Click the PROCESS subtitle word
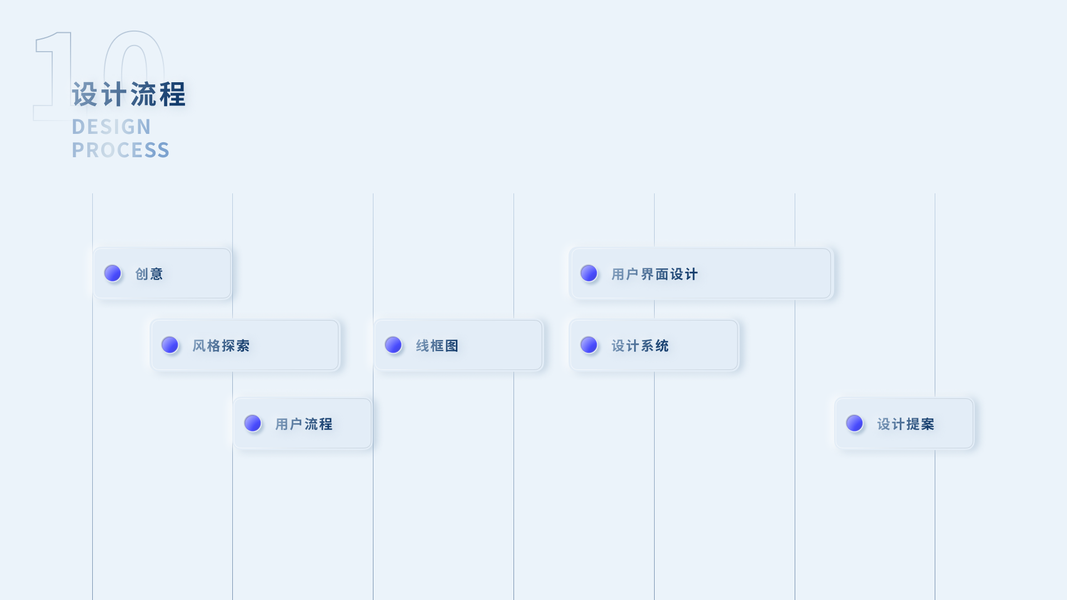This screenshot has width=1067, height=600. pyautogui.click(x=120, y=150)
